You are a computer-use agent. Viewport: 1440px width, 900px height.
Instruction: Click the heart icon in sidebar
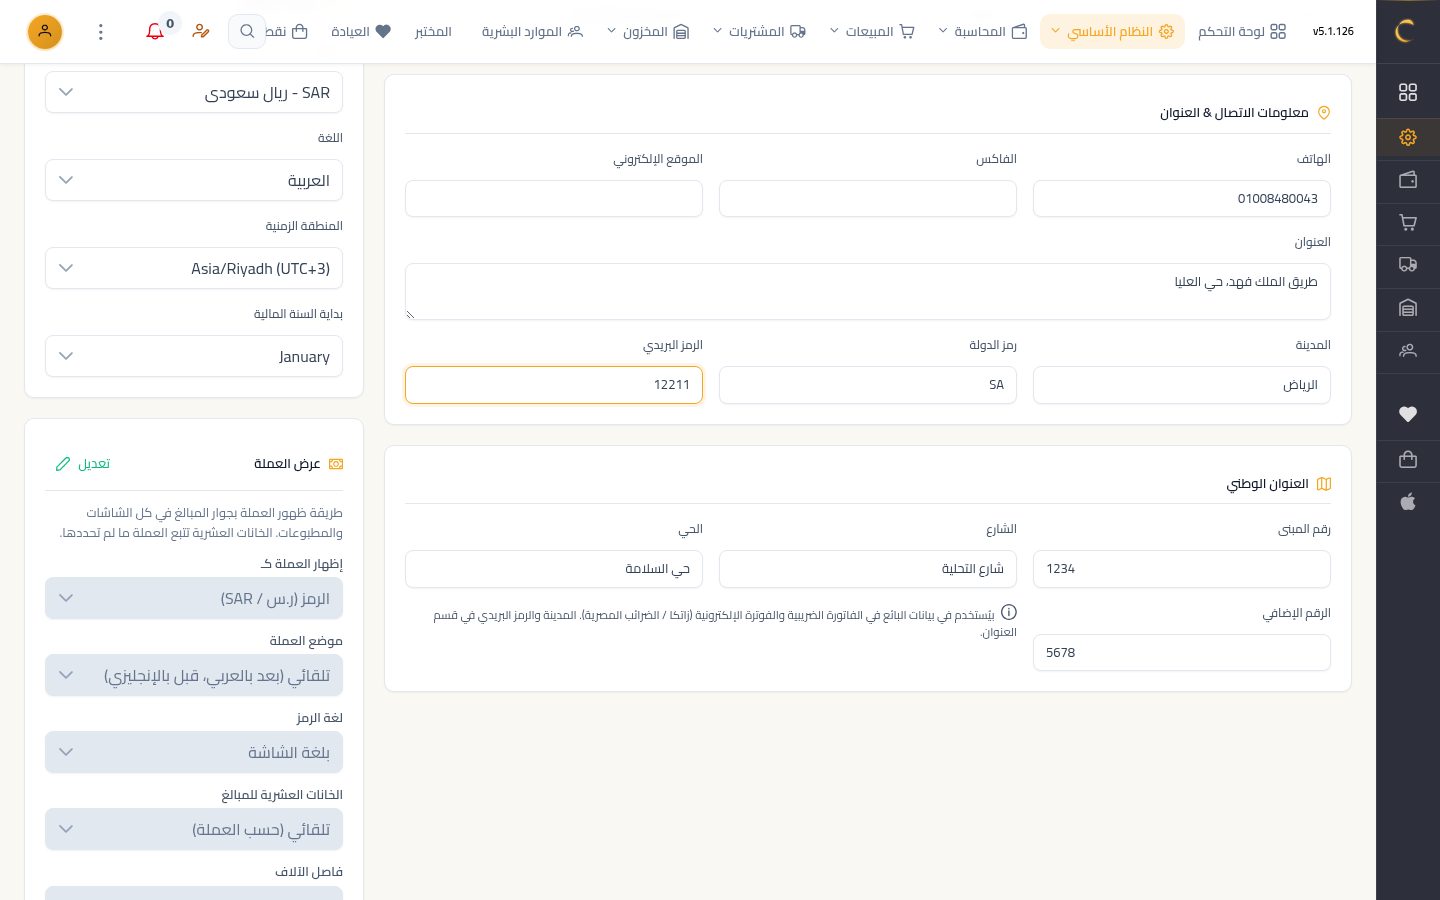pyautogui.click(x=1408, y=414)
